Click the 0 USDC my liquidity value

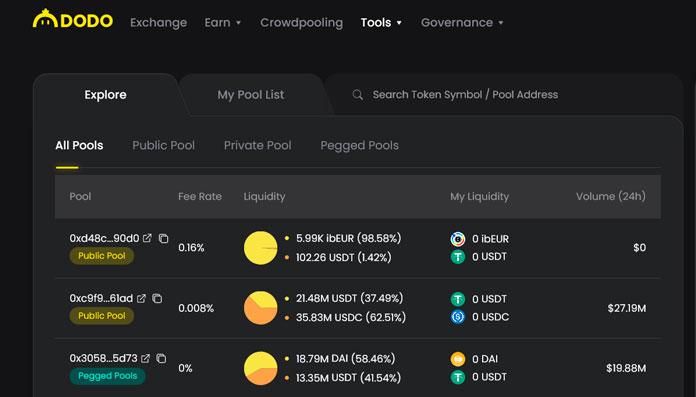click(490, 317)
